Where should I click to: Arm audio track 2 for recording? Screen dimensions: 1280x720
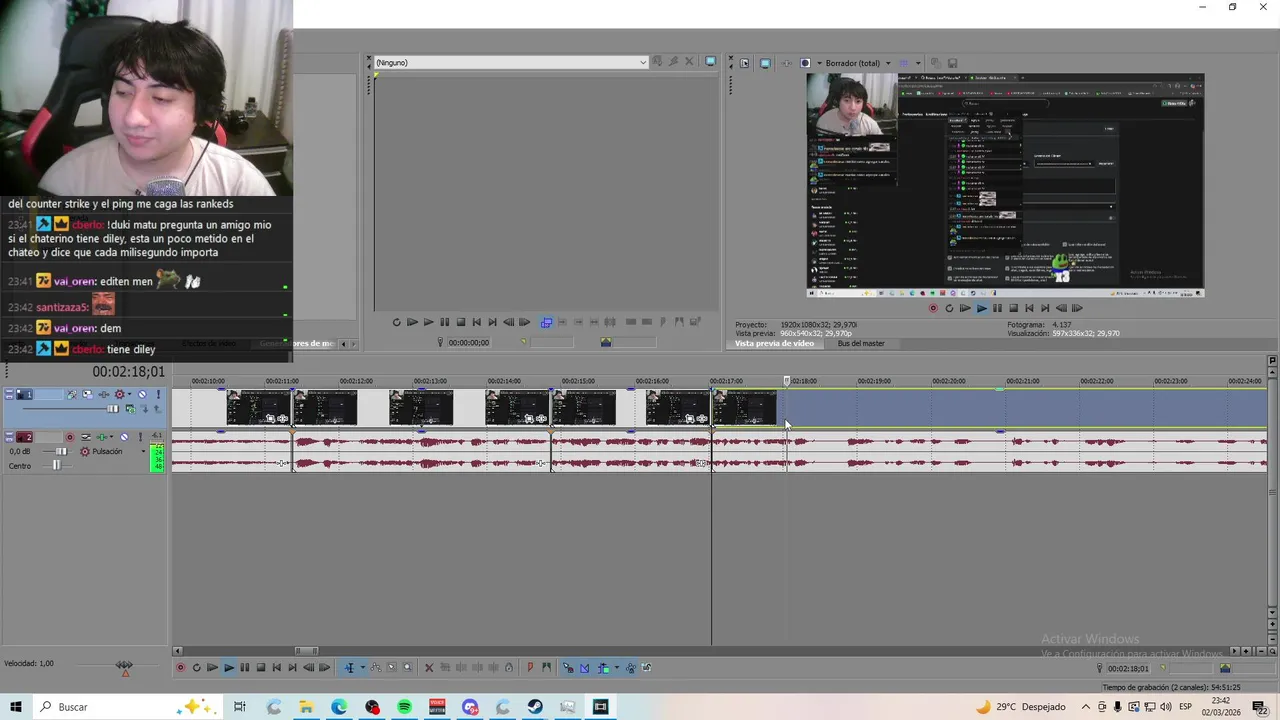tap(70, 437)
